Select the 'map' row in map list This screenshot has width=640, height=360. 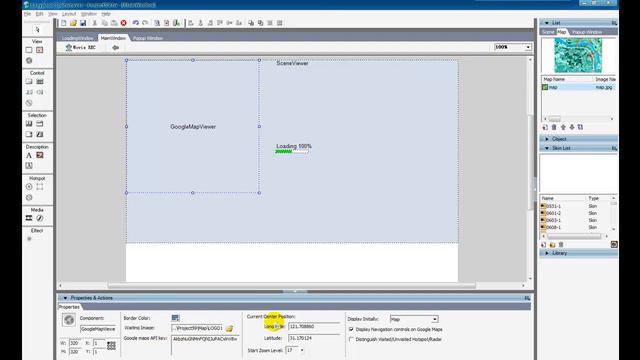579,87
